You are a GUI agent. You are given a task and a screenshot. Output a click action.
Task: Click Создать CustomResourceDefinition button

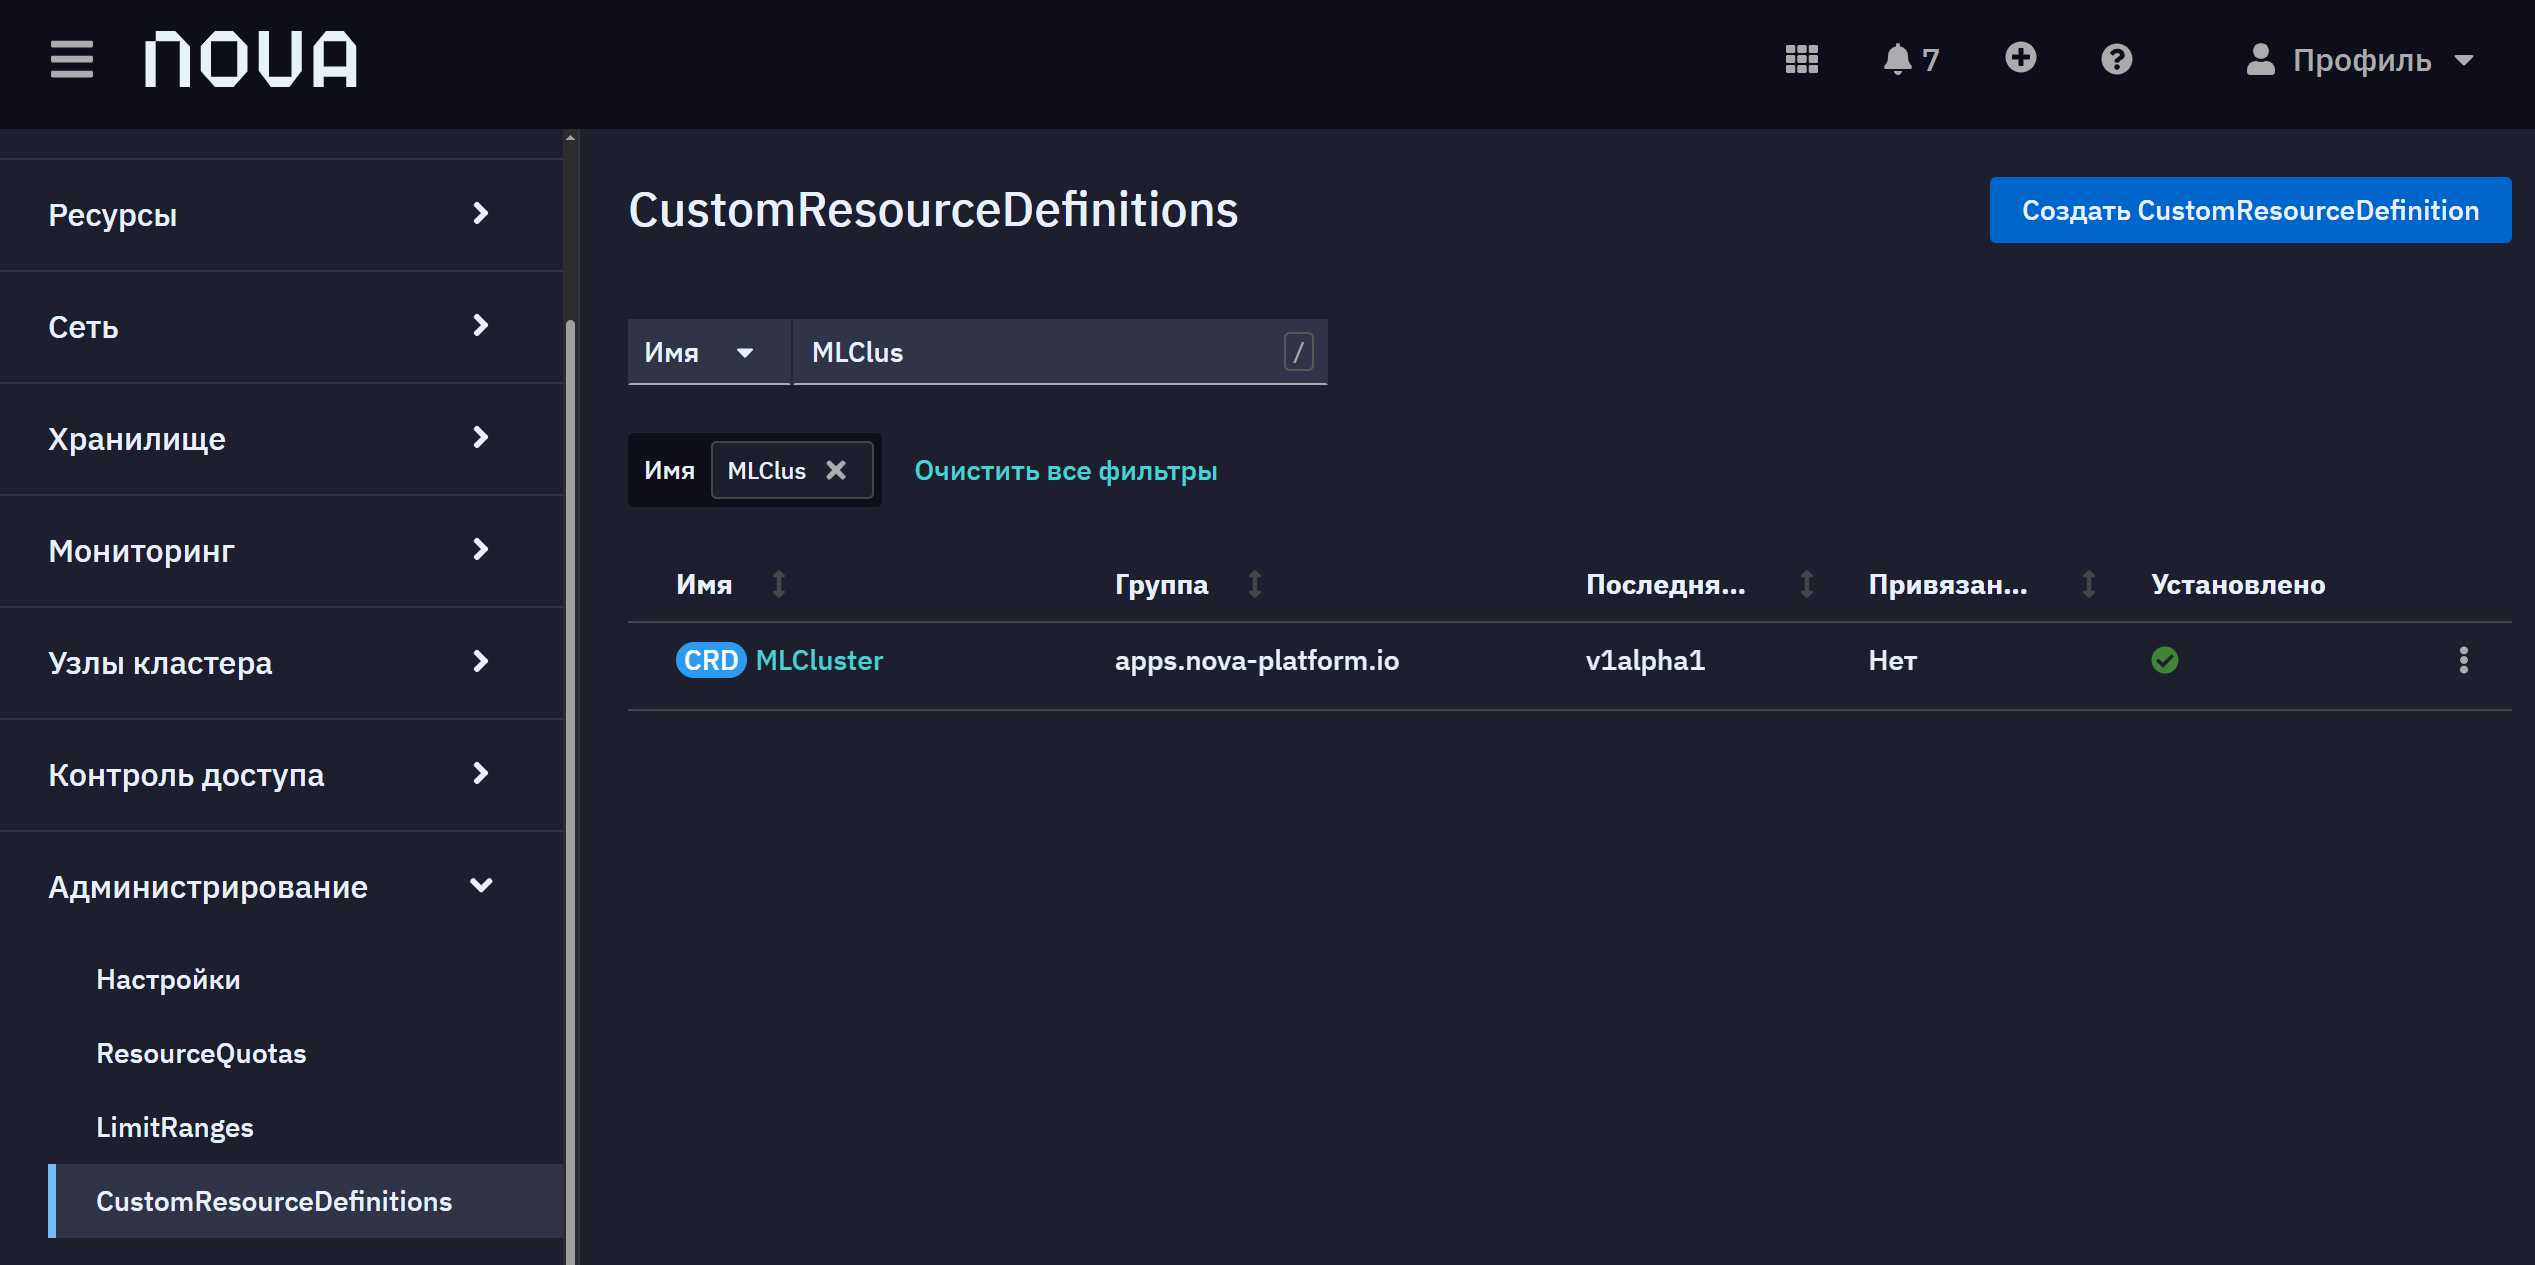pos(2250,210)
